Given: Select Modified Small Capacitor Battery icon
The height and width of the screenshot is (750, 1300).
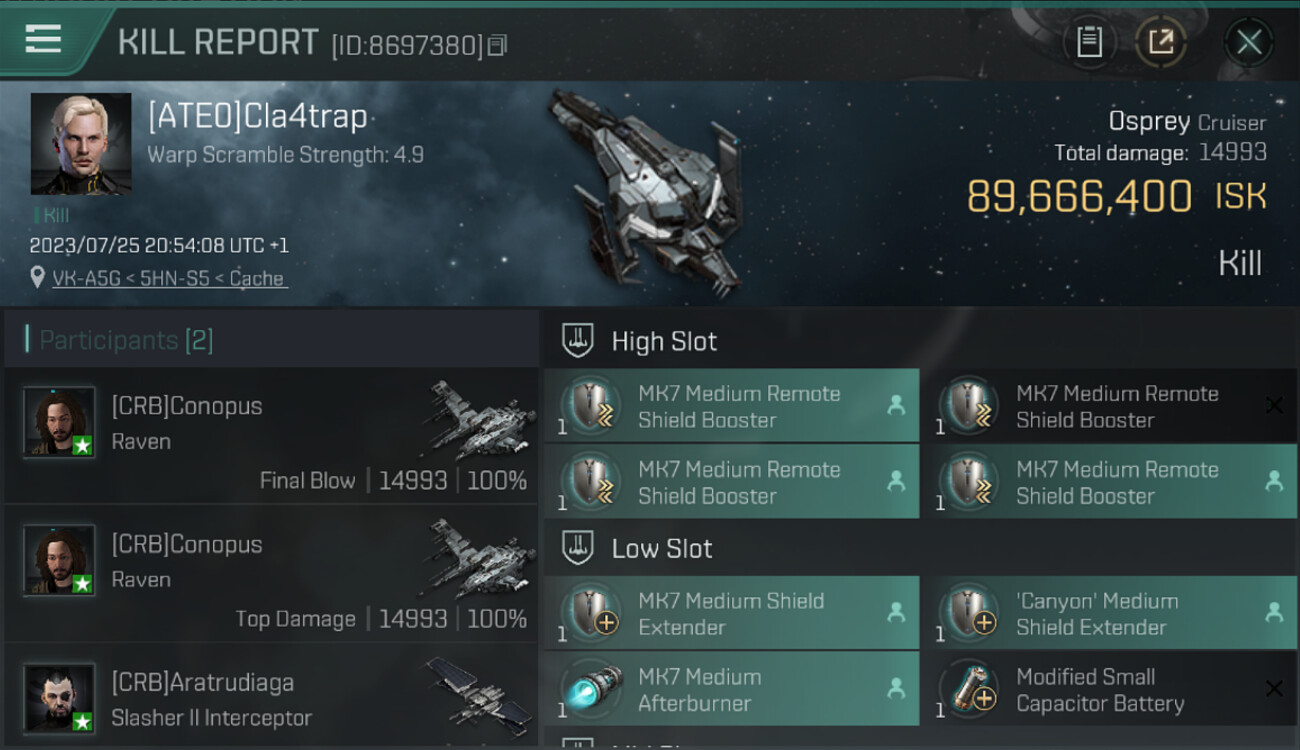Looking at the screenshot, I should click(970, 690).
